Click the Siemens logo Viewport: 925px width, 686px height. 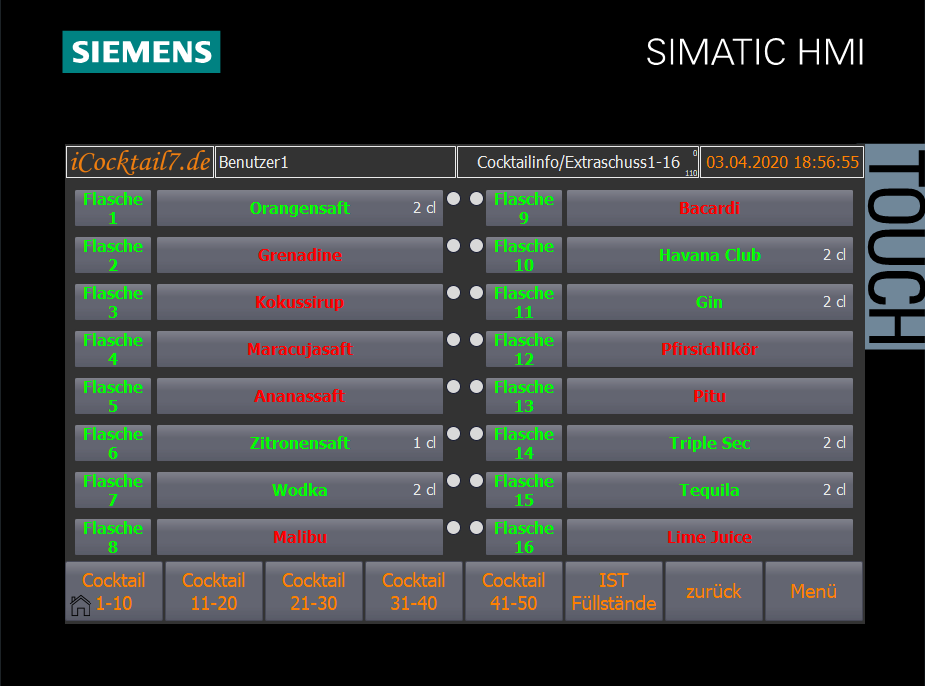[141, 52]
